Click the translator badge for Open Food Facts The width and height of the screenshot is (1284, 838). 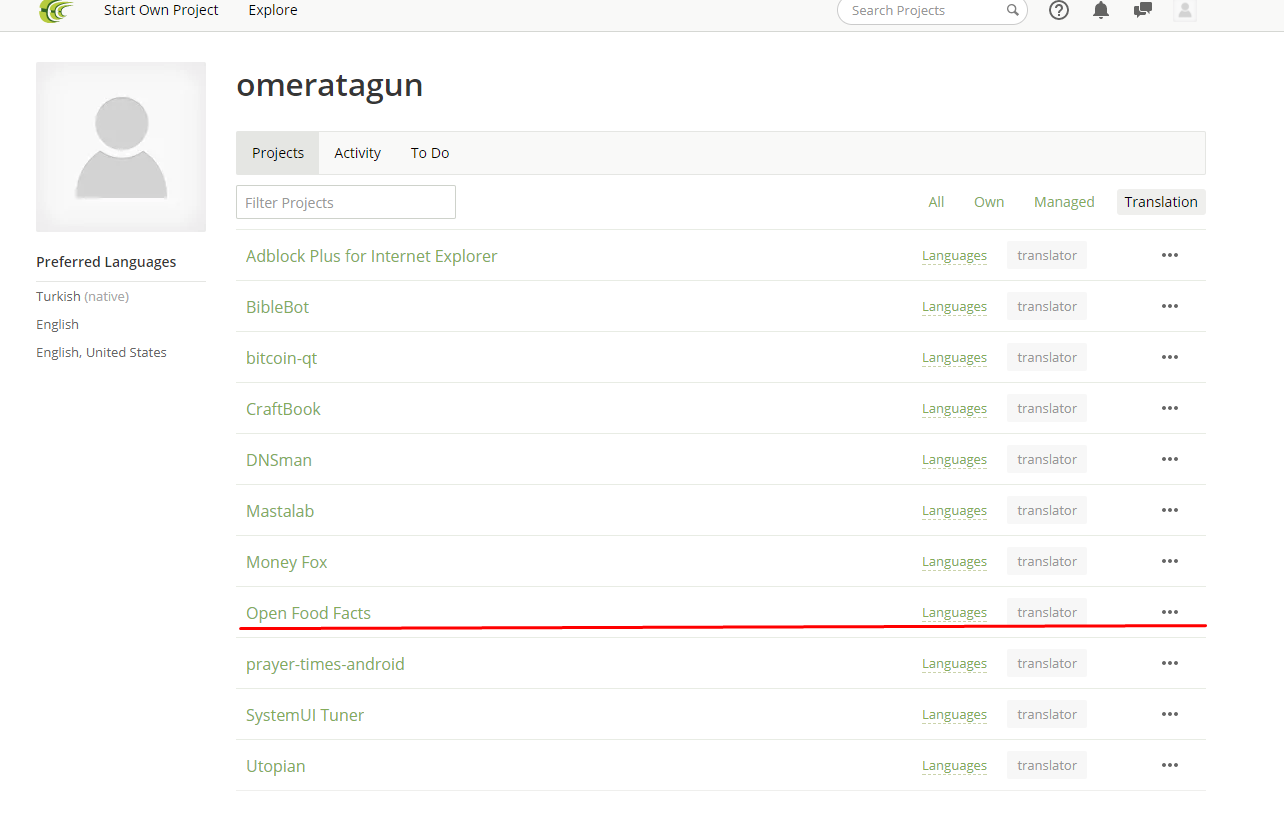click(1047, 612)
